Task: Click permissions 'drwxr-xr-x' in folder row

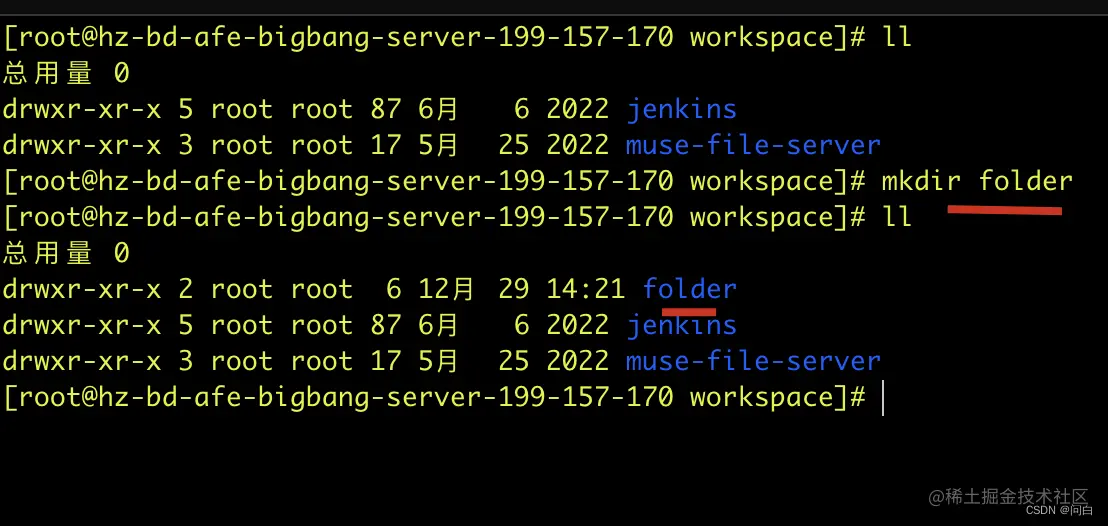Action: coord(81,288)
